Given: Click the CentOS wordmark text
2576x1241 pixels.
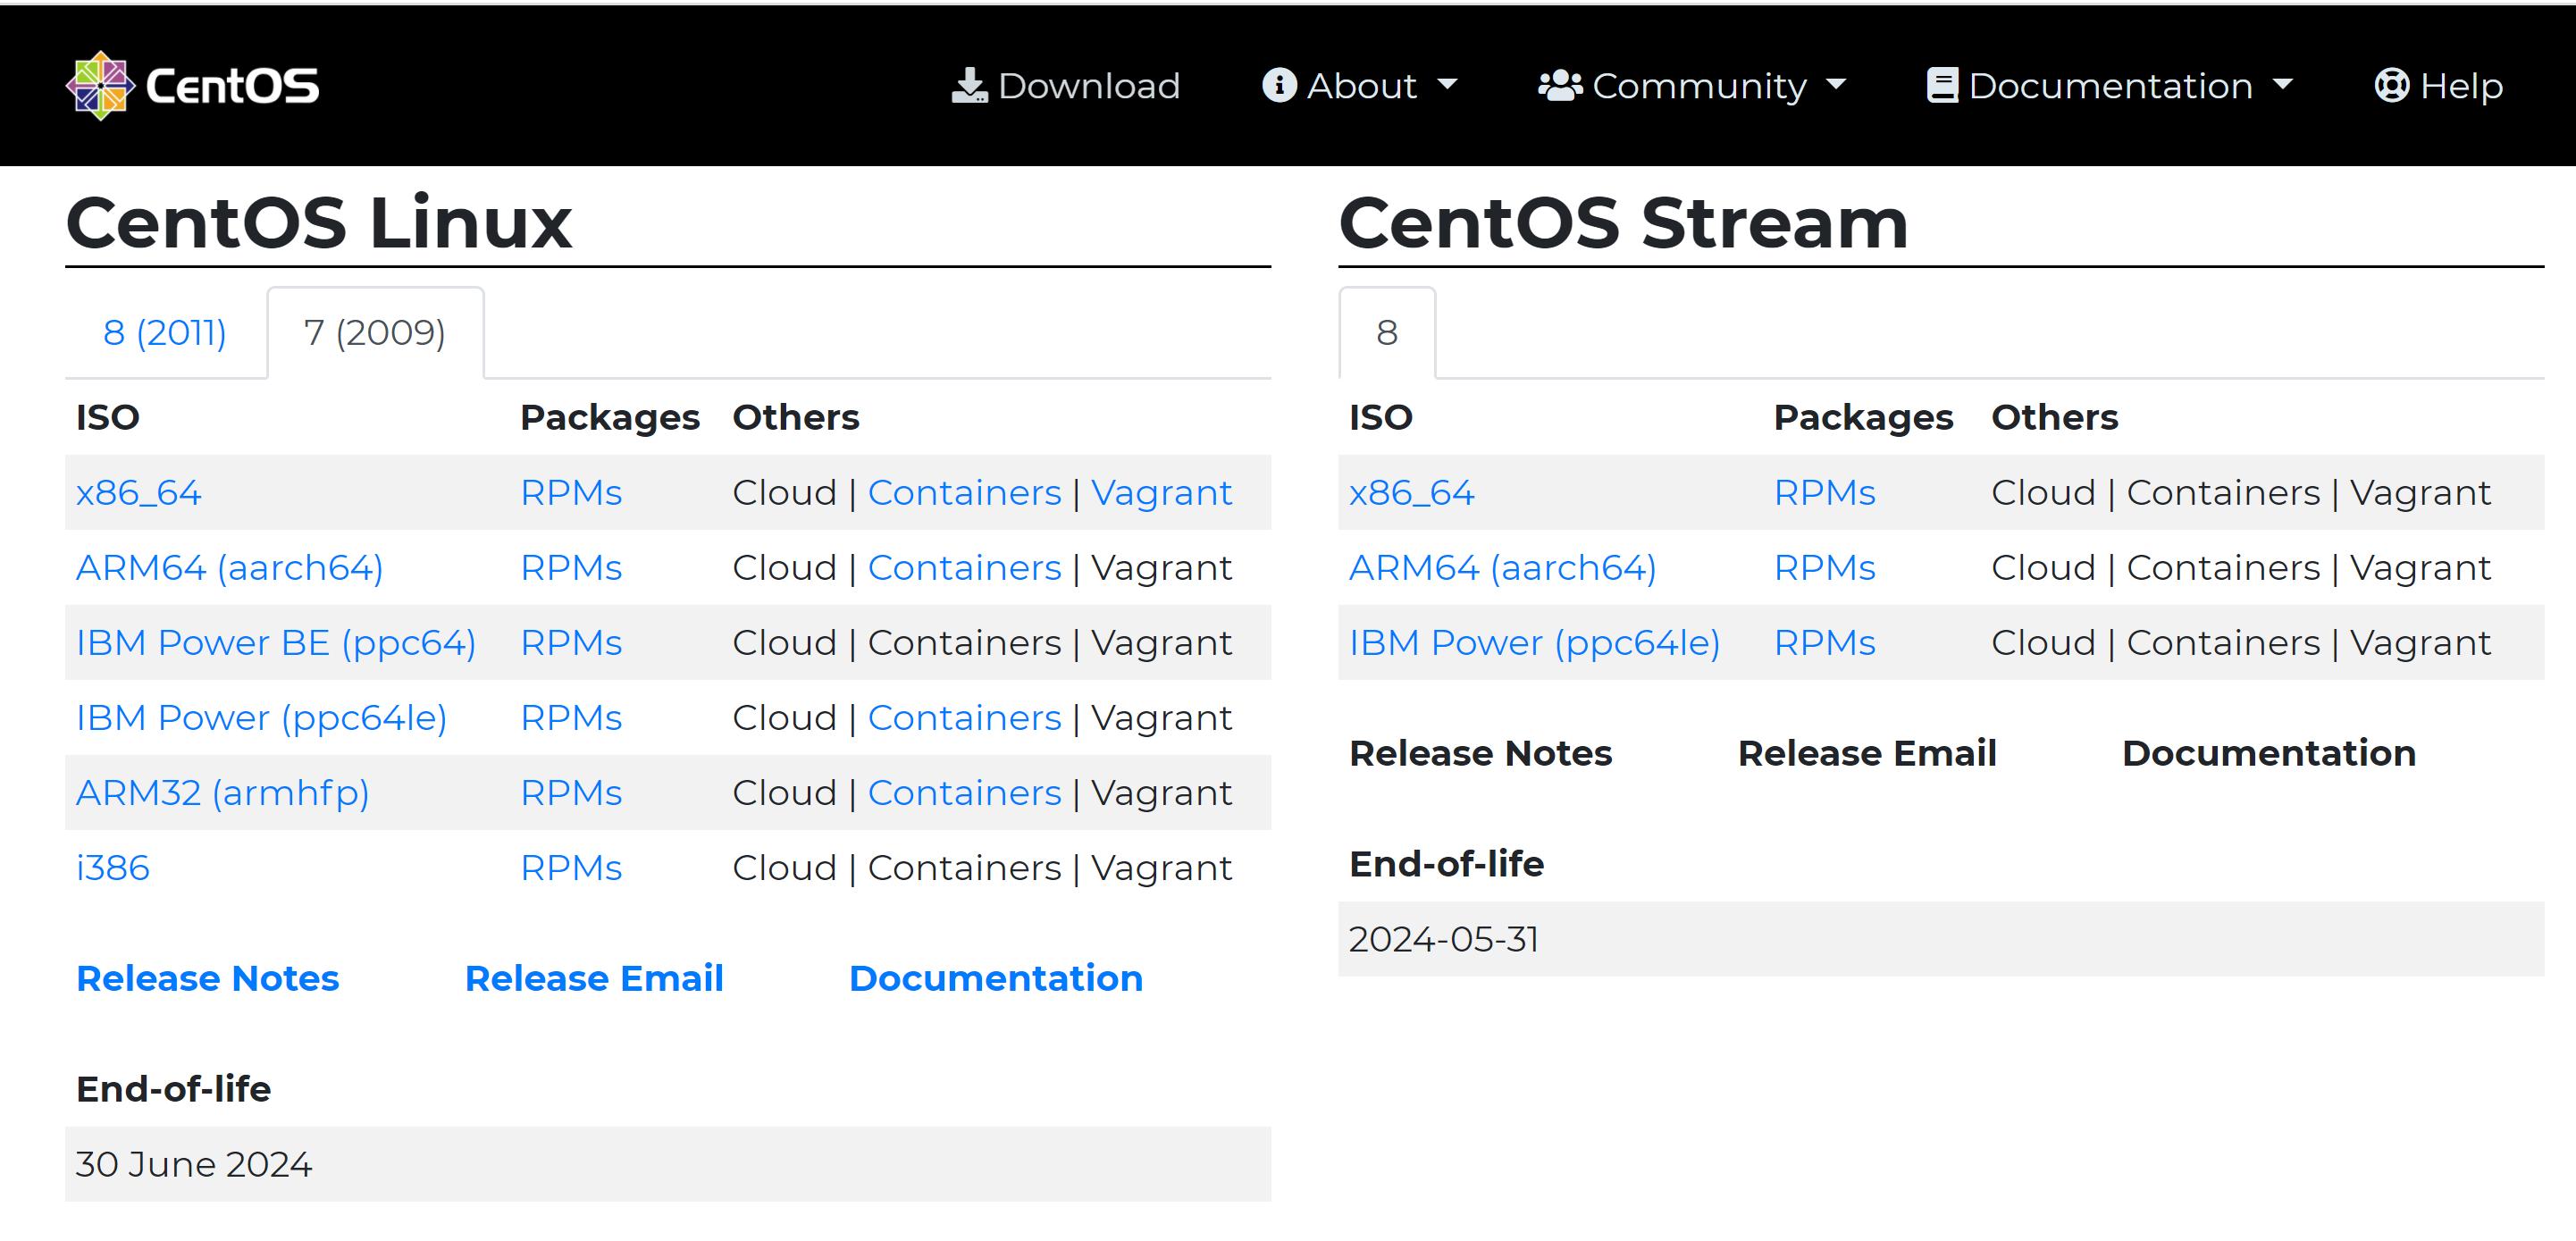Looking at the screenshot, I should [x=232, y=86].
